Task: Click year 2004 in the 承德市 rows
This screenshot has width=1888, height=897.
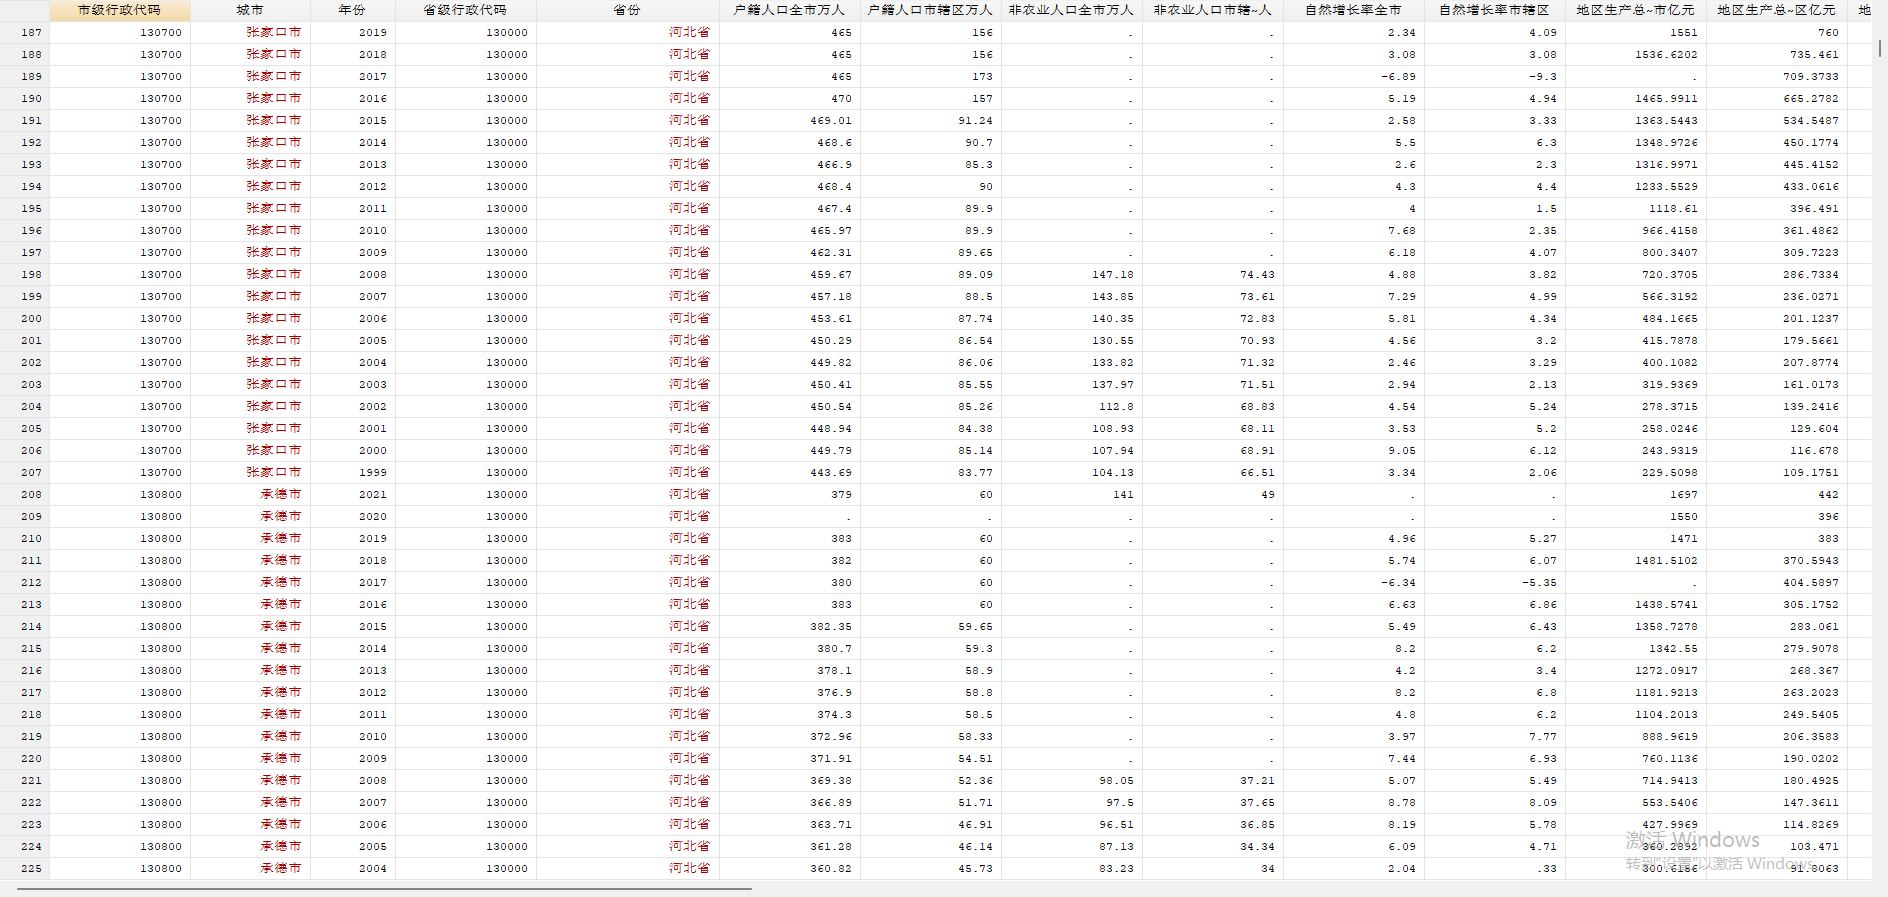Action: (352, 869)
